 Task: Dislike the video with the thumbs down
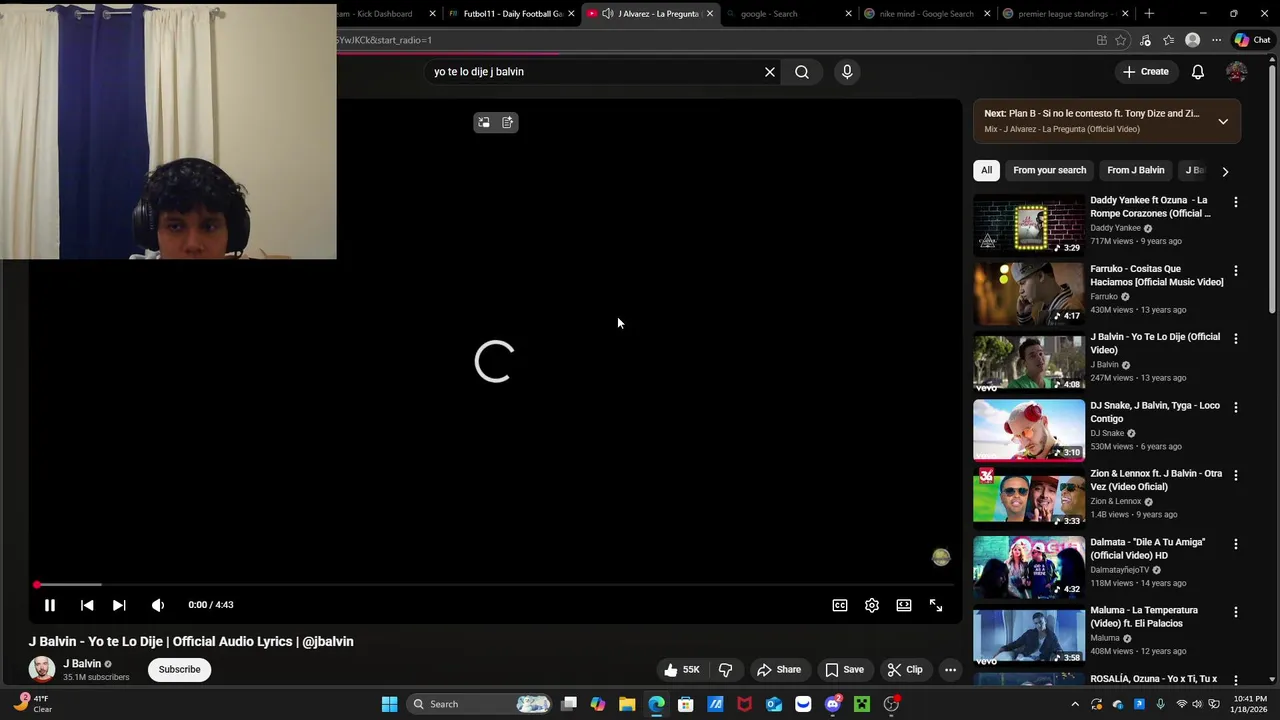point(726,670)
